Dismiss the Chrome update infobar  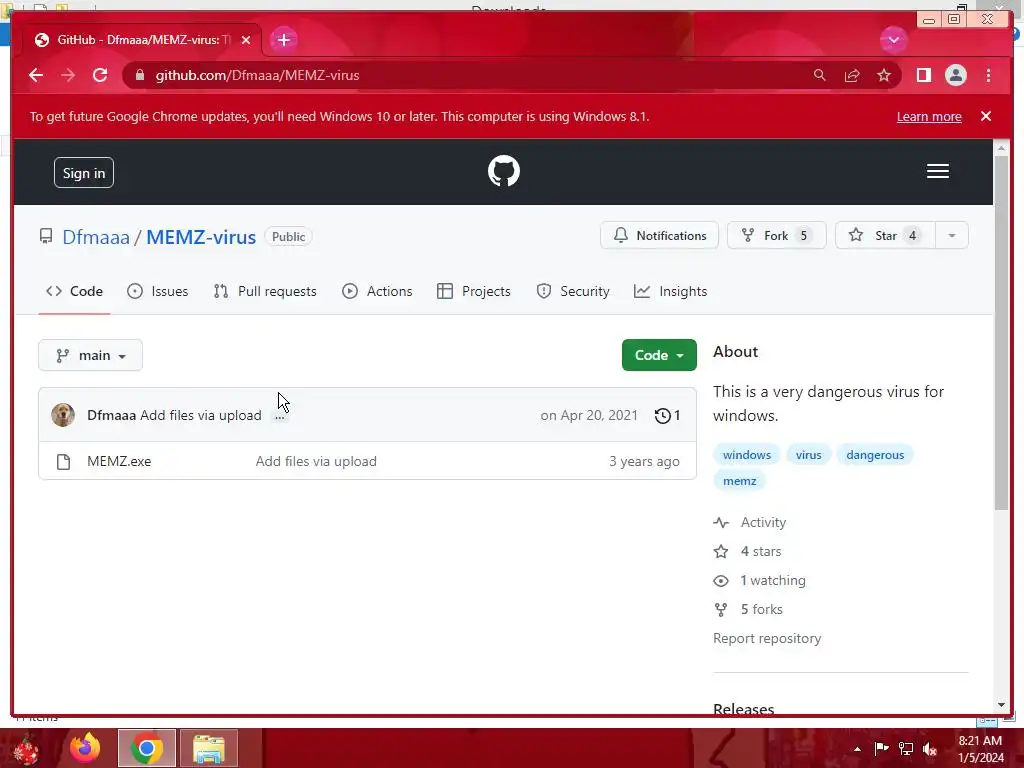[986, 116]
